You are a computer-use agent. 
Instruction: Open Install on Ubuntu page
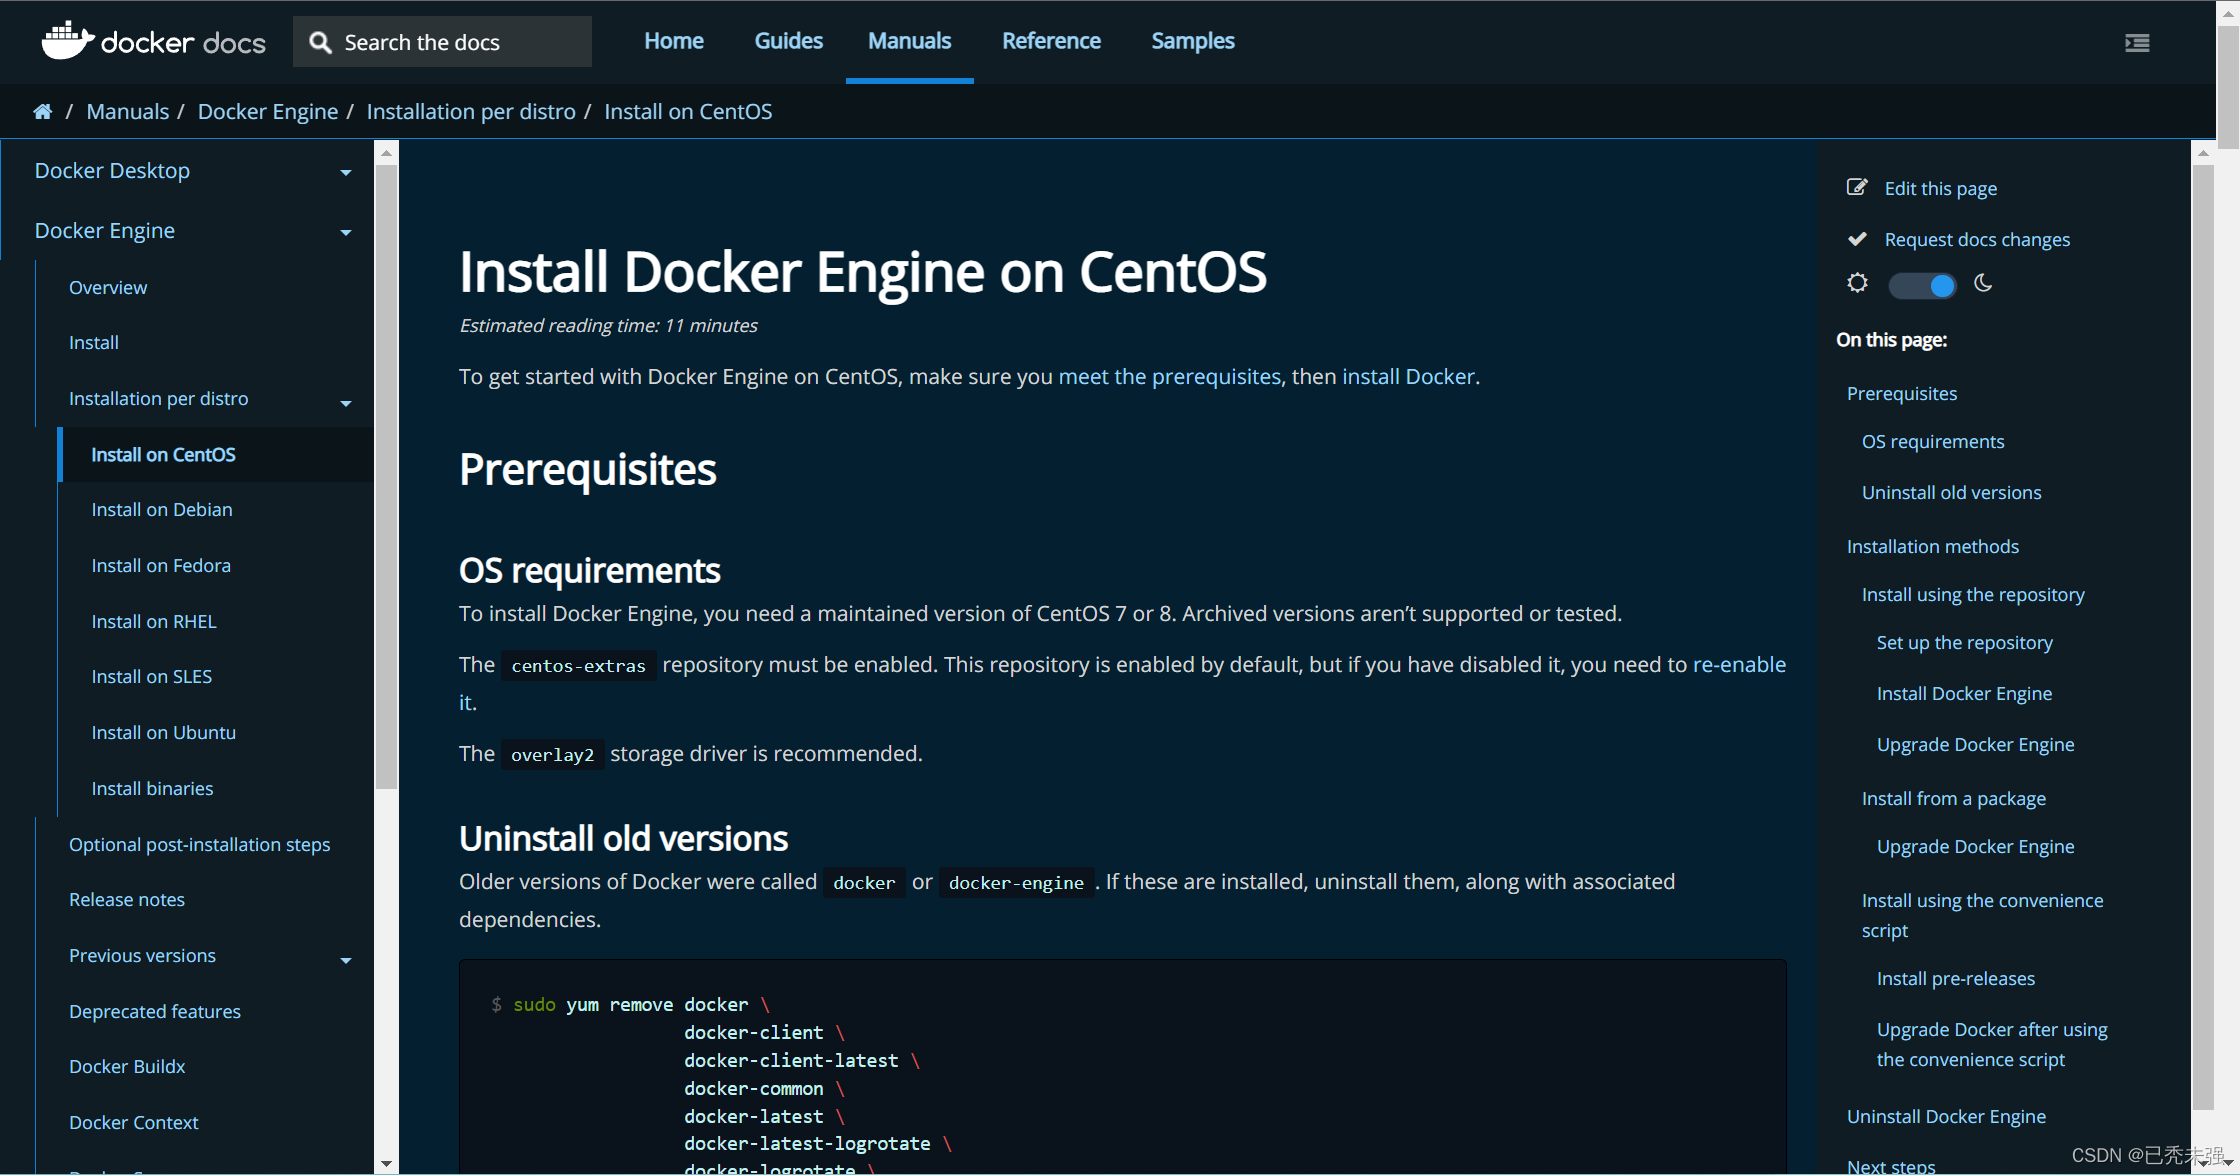tap(164, 732)
